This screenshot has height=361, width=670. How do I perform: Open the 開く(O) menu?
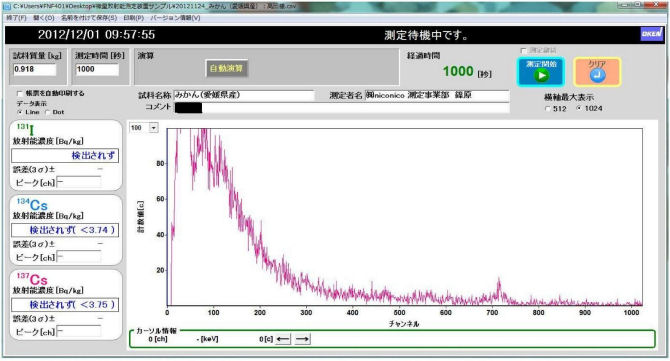coord(44,18)
